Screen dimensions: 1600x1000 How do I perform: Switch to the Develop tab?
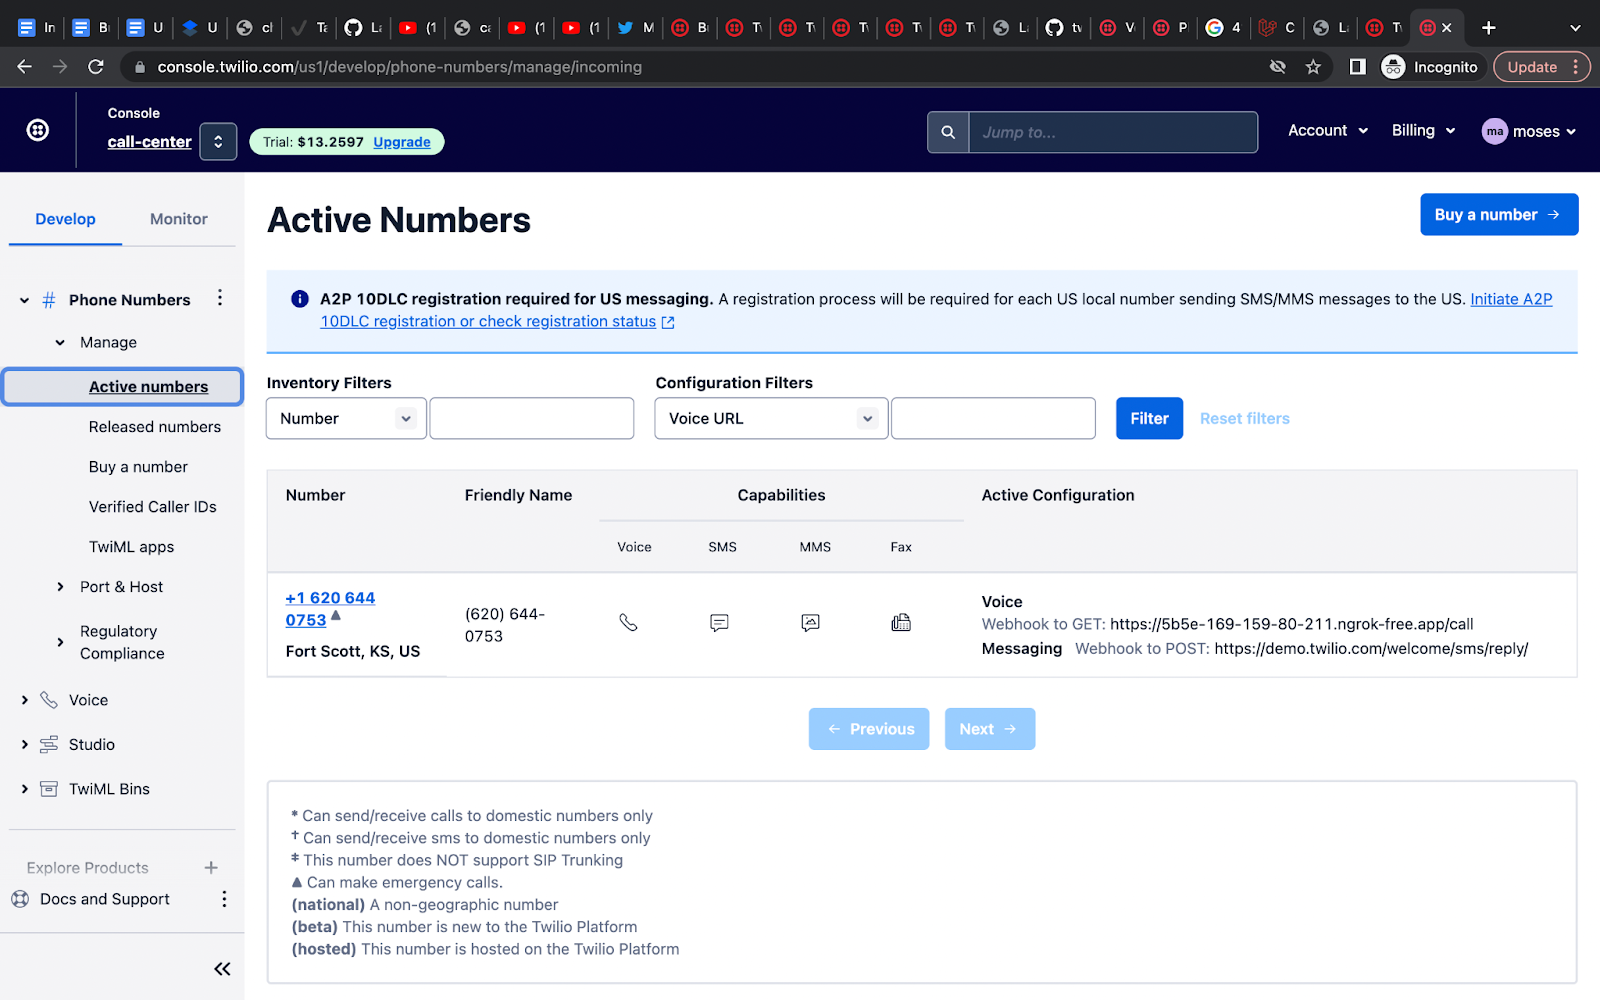[x=65, y=219]
